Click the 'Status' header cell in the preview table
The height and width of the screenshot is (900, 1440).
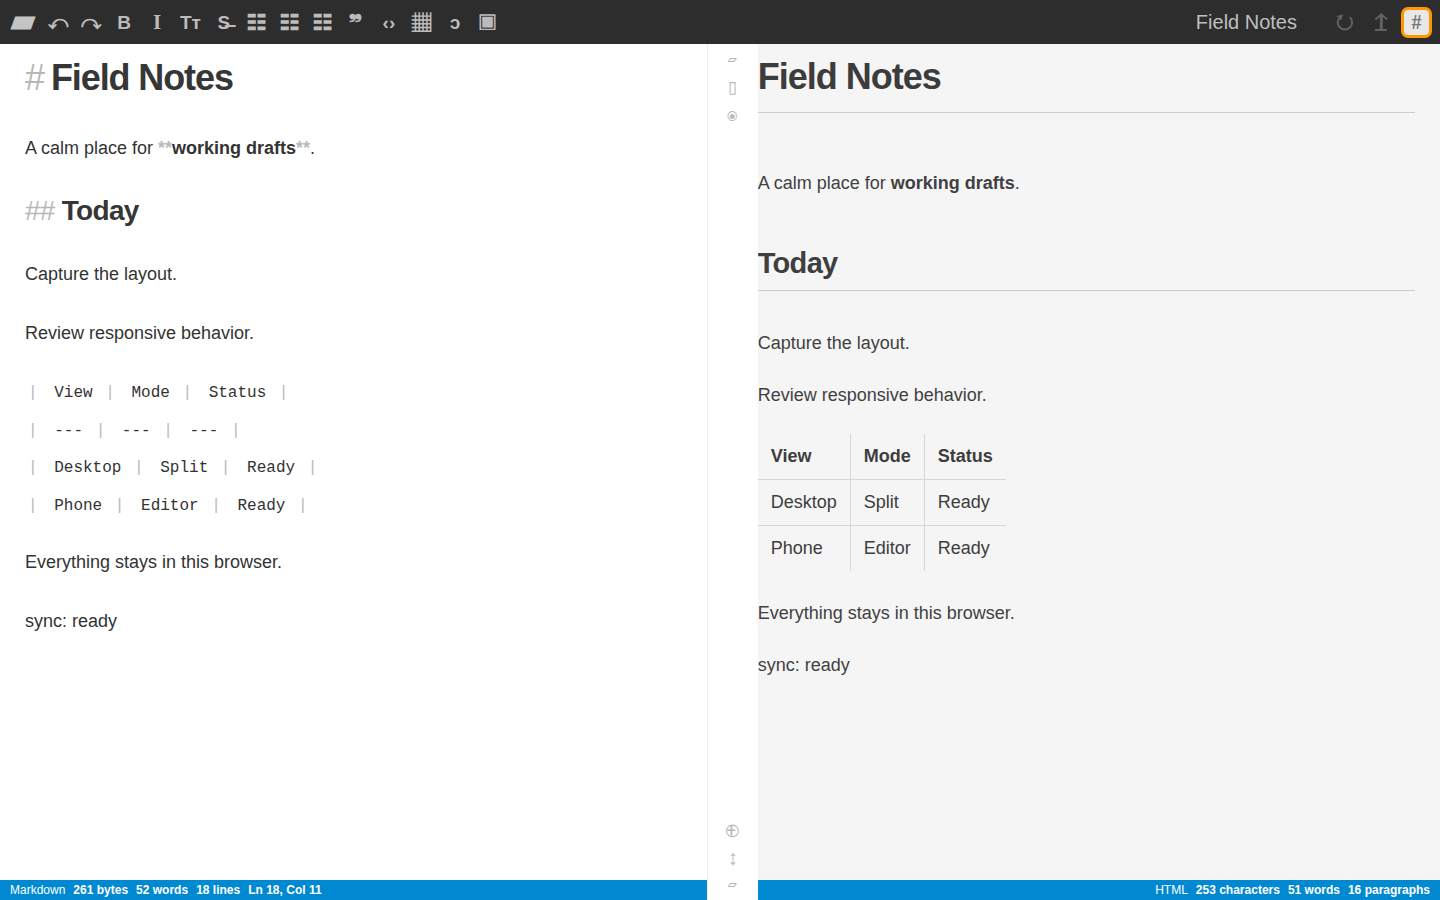click(x=965, y=456)
